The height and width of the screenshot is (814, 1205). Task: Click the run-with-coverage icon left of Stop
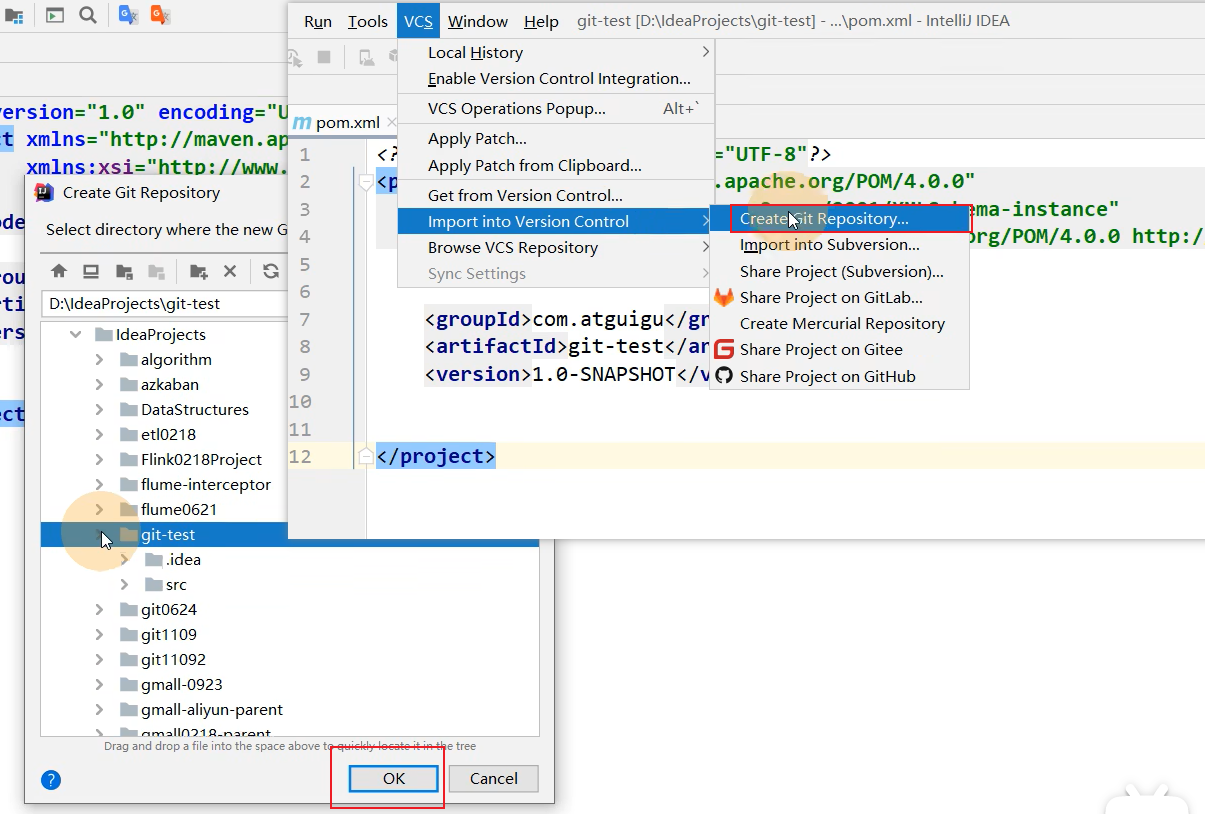[x=295, y=58]
